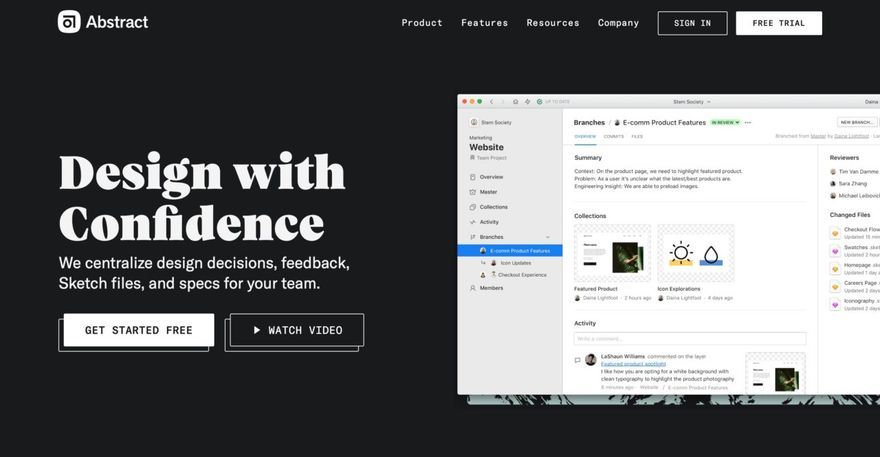
Task: Click the Homepage file icon
Action: point(835,269)
